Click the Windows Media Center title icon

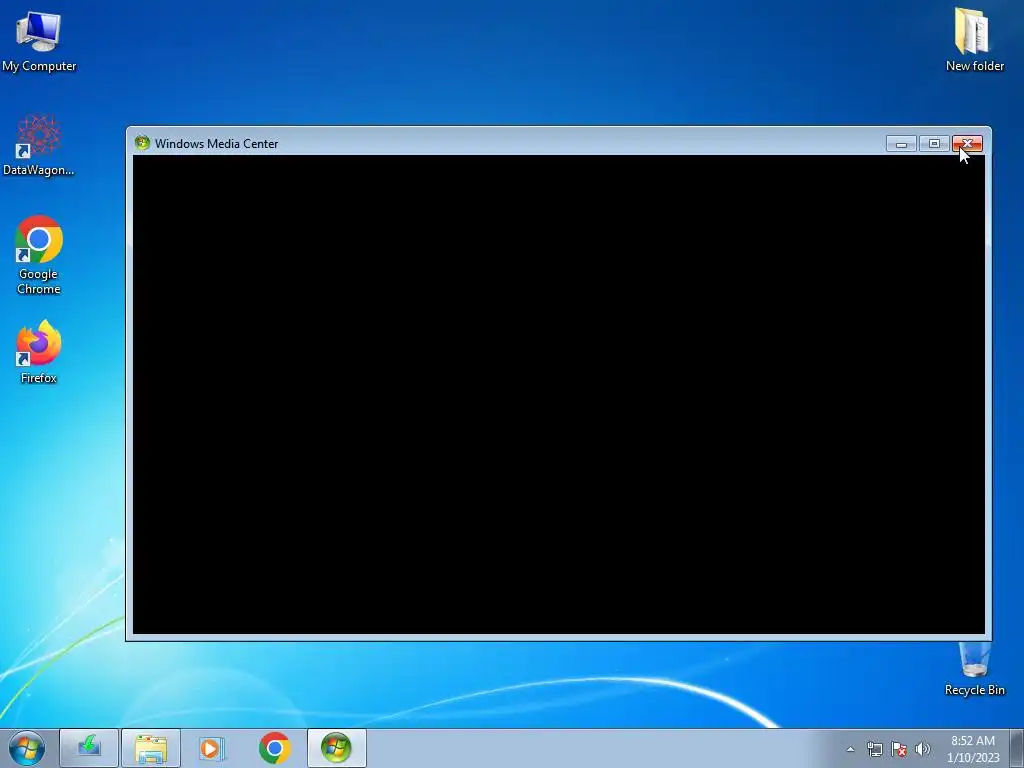click(142, 143)
